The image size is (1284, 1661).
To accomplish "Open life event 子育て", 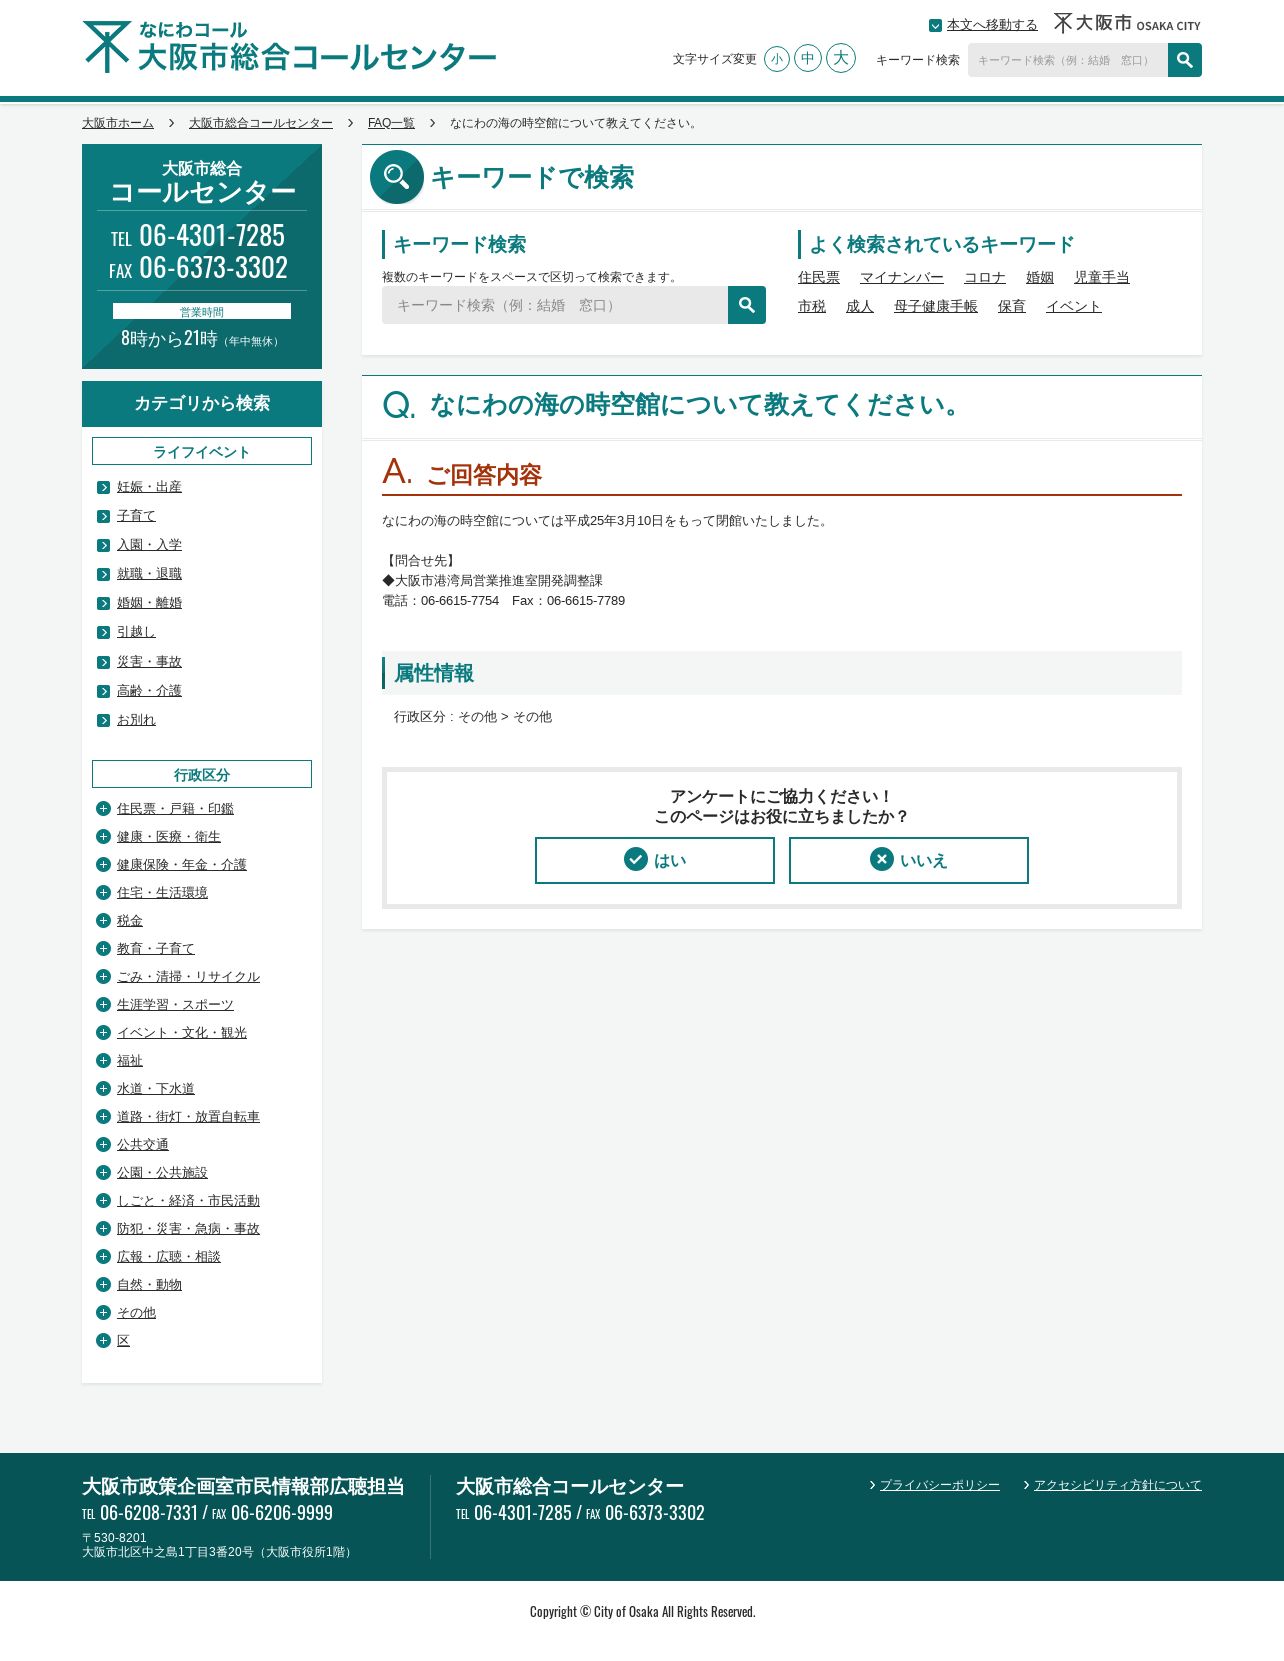I will coord(136,516).
